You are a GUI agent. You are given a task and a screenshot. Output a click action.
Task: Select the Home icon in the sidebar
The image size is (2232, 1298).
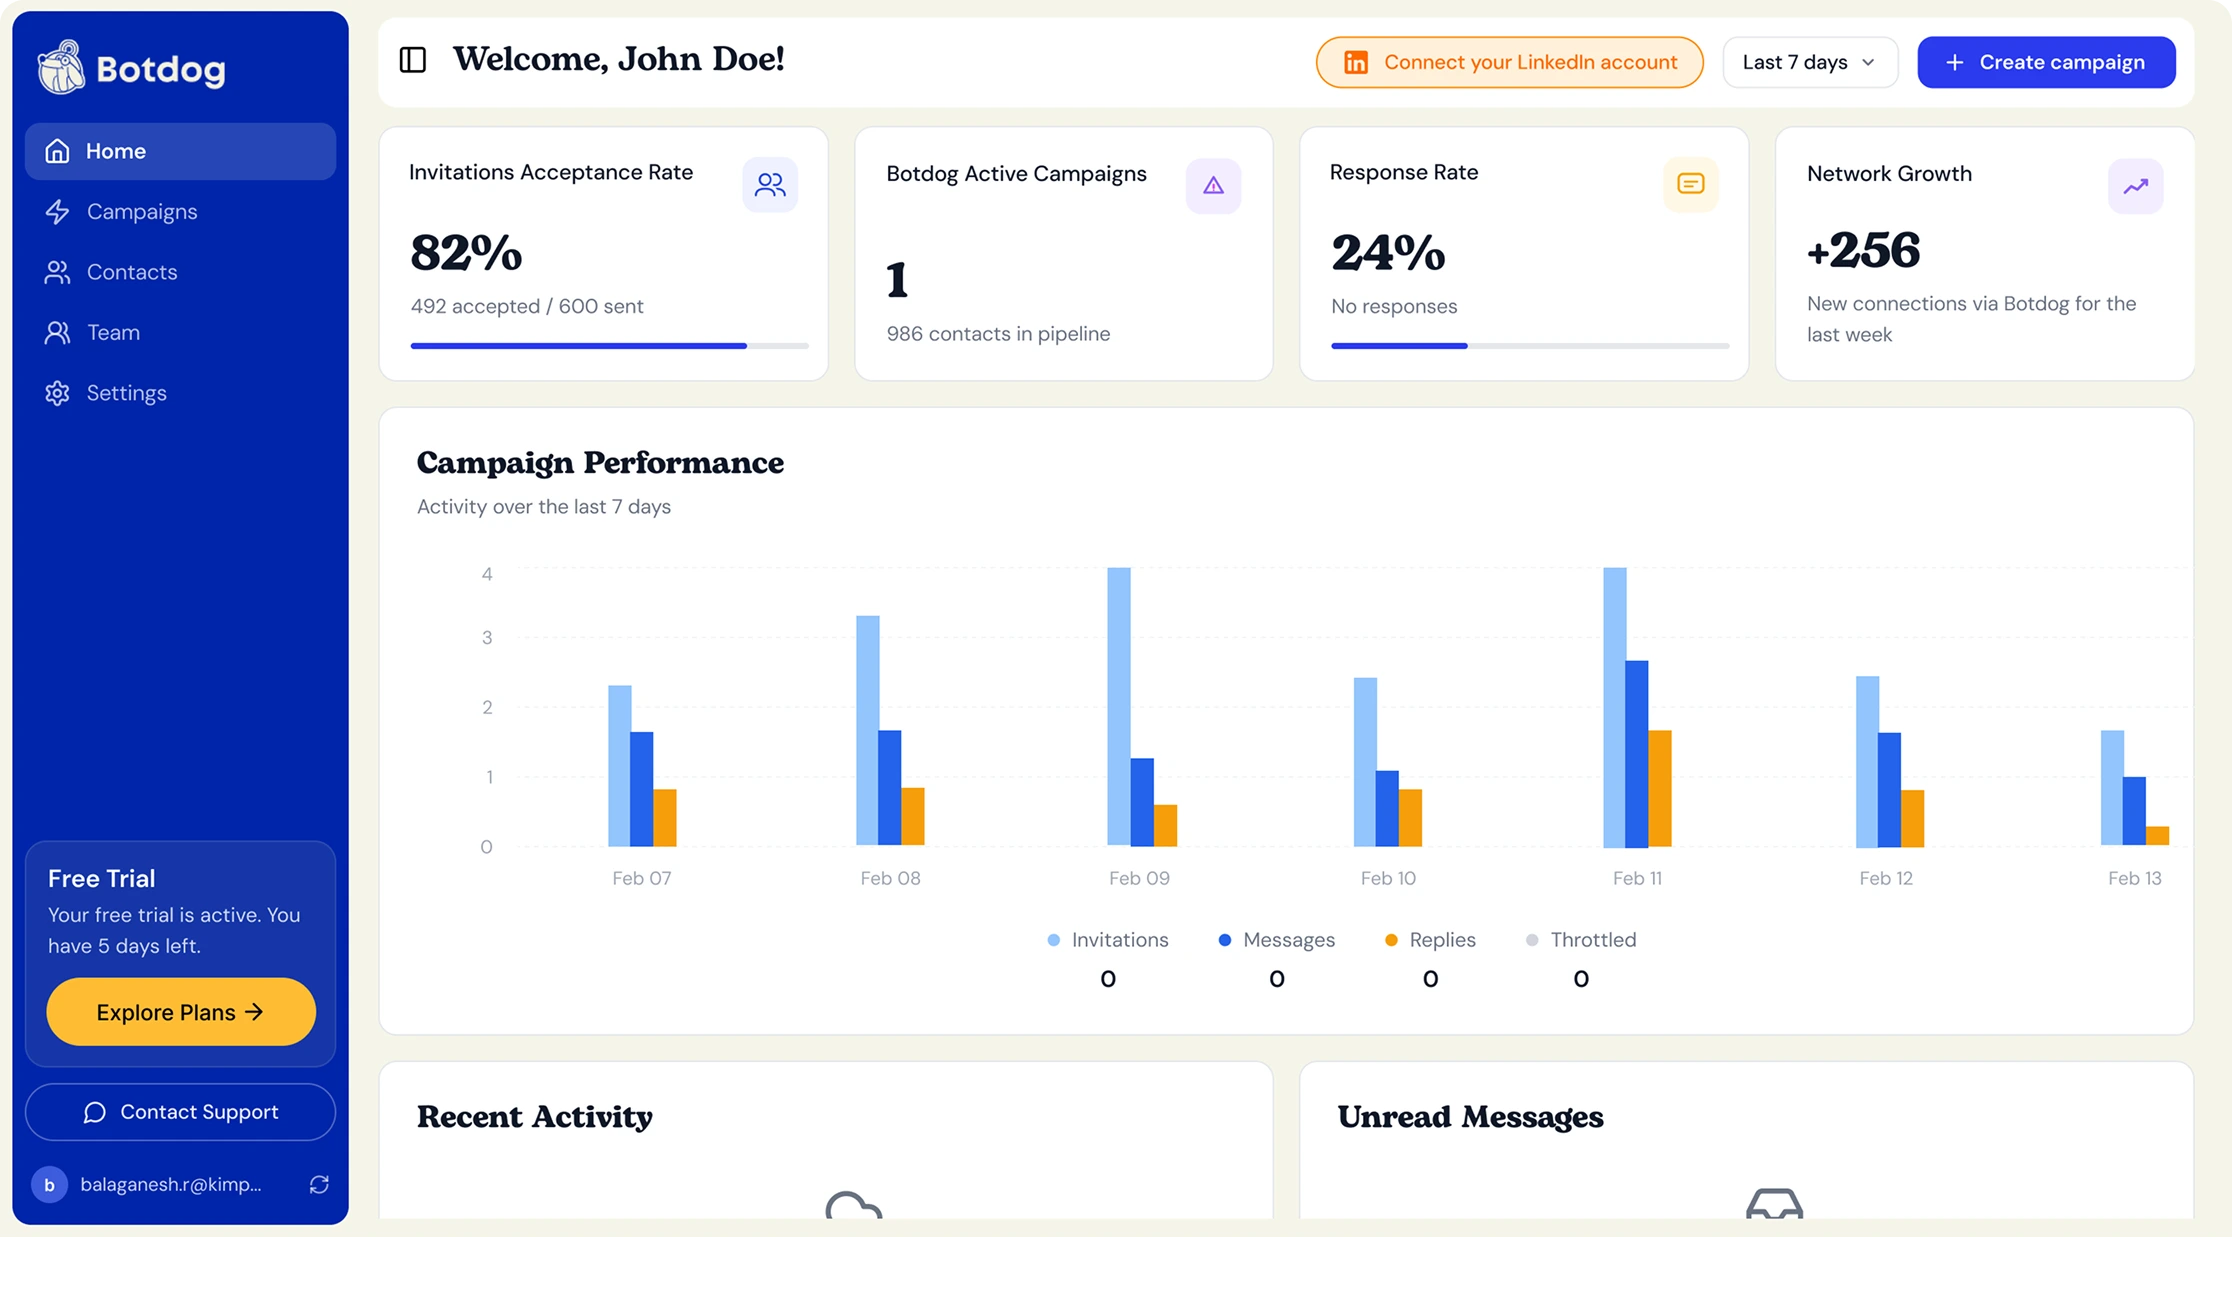click(57, 150)
